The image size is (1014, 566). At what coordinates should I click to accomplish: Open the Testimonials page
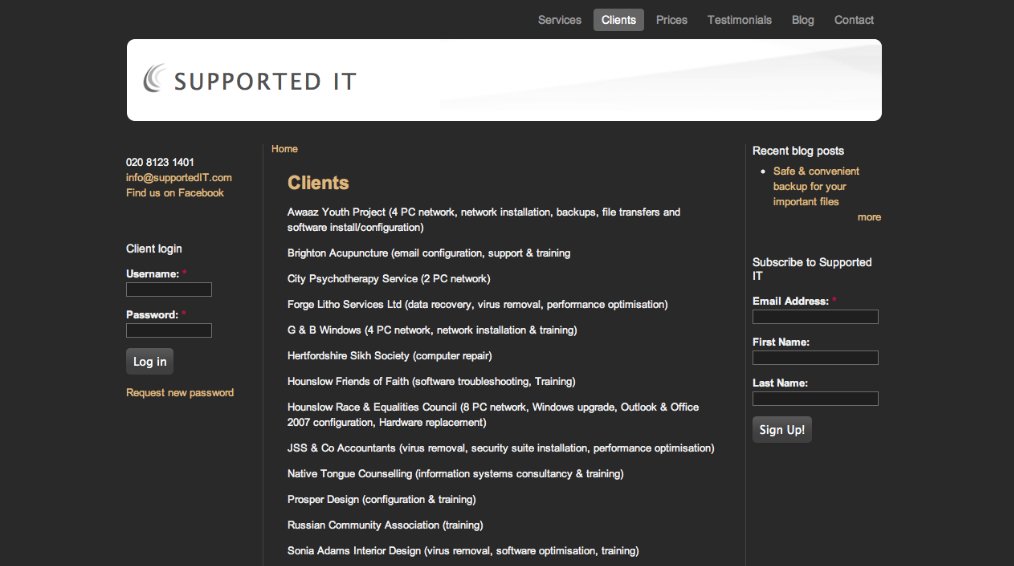[x=739, y=20]
